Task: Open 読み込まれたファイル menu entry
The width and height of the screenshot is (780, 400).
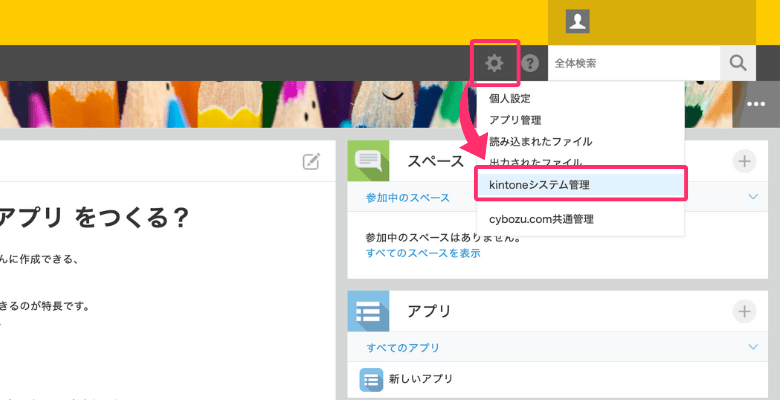Action: [540, 141]
